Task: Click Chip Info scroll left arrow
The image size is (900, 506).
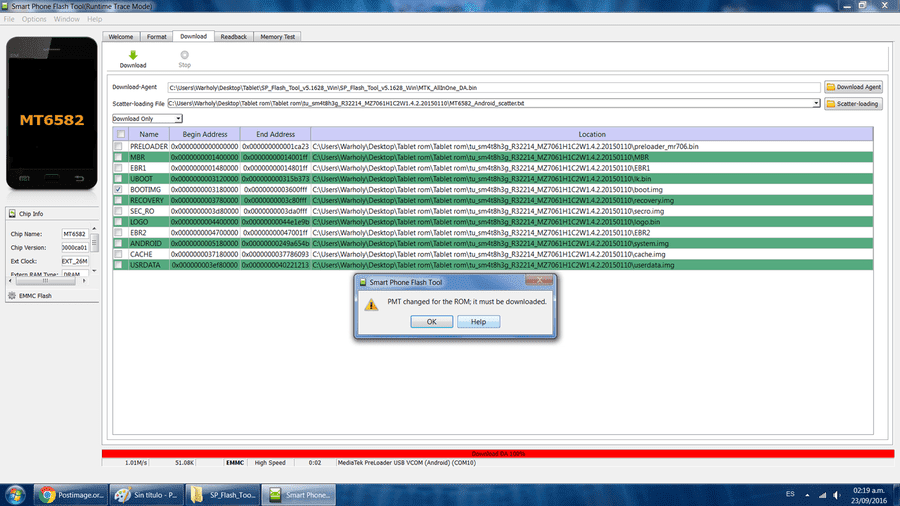Action: pos(10,281)
